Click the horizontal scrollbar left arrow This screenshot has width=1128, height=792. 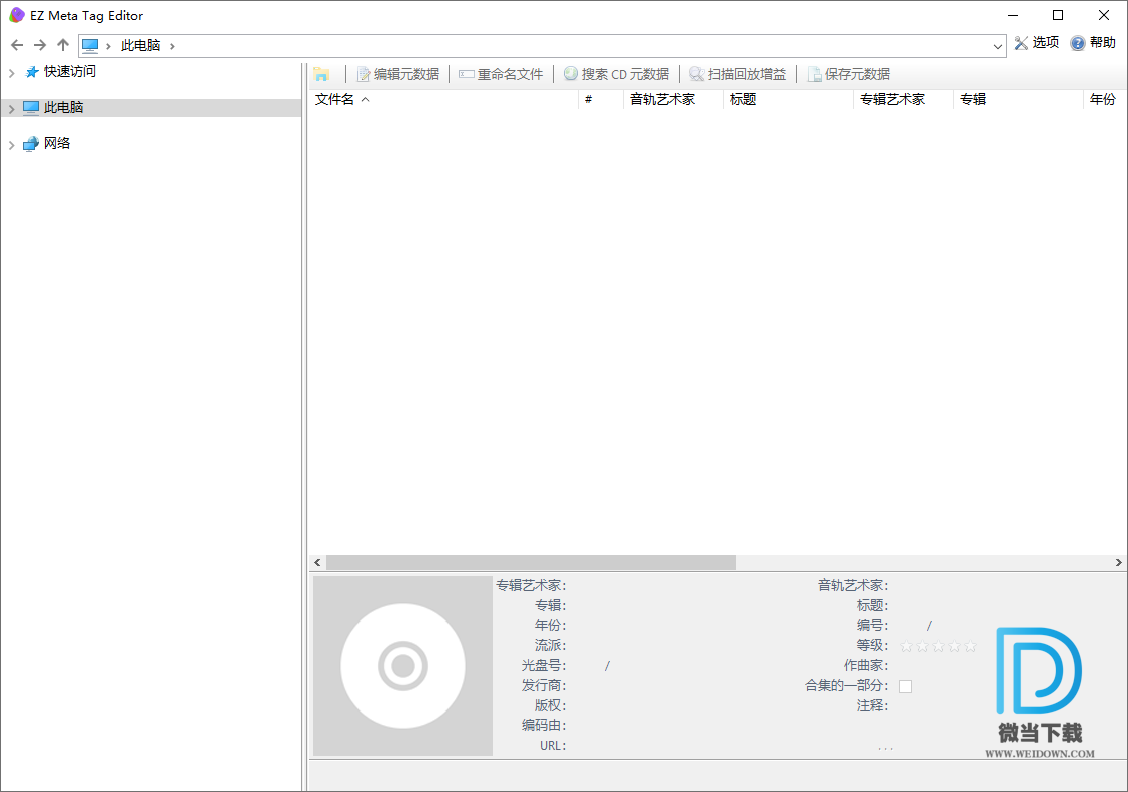[x=317, y=563]
